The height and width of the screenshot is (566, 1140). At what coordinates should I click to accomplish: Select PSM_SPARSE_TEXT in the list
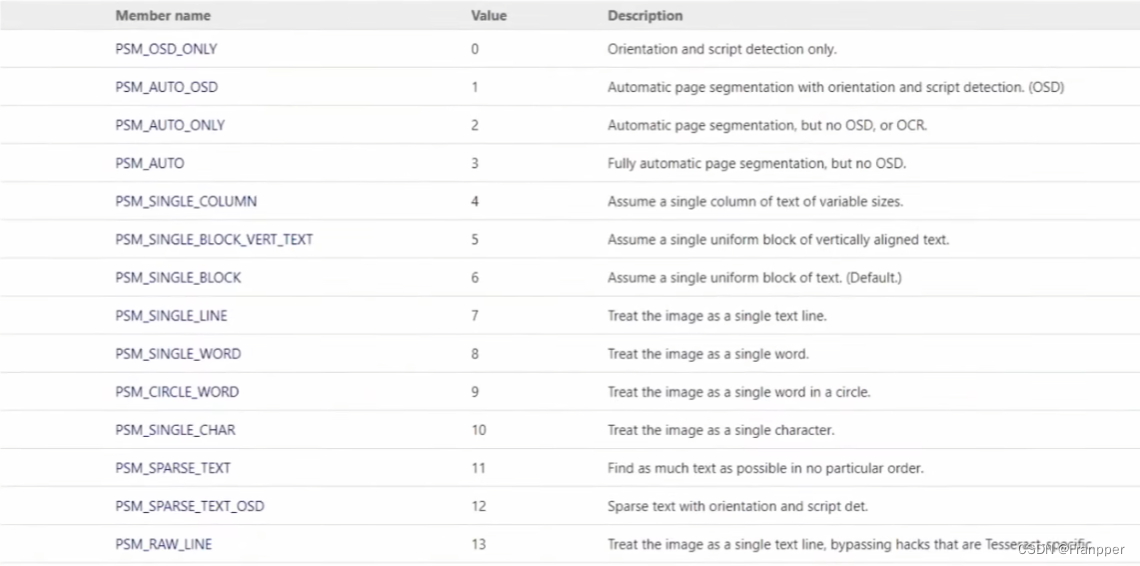[172, 468]
